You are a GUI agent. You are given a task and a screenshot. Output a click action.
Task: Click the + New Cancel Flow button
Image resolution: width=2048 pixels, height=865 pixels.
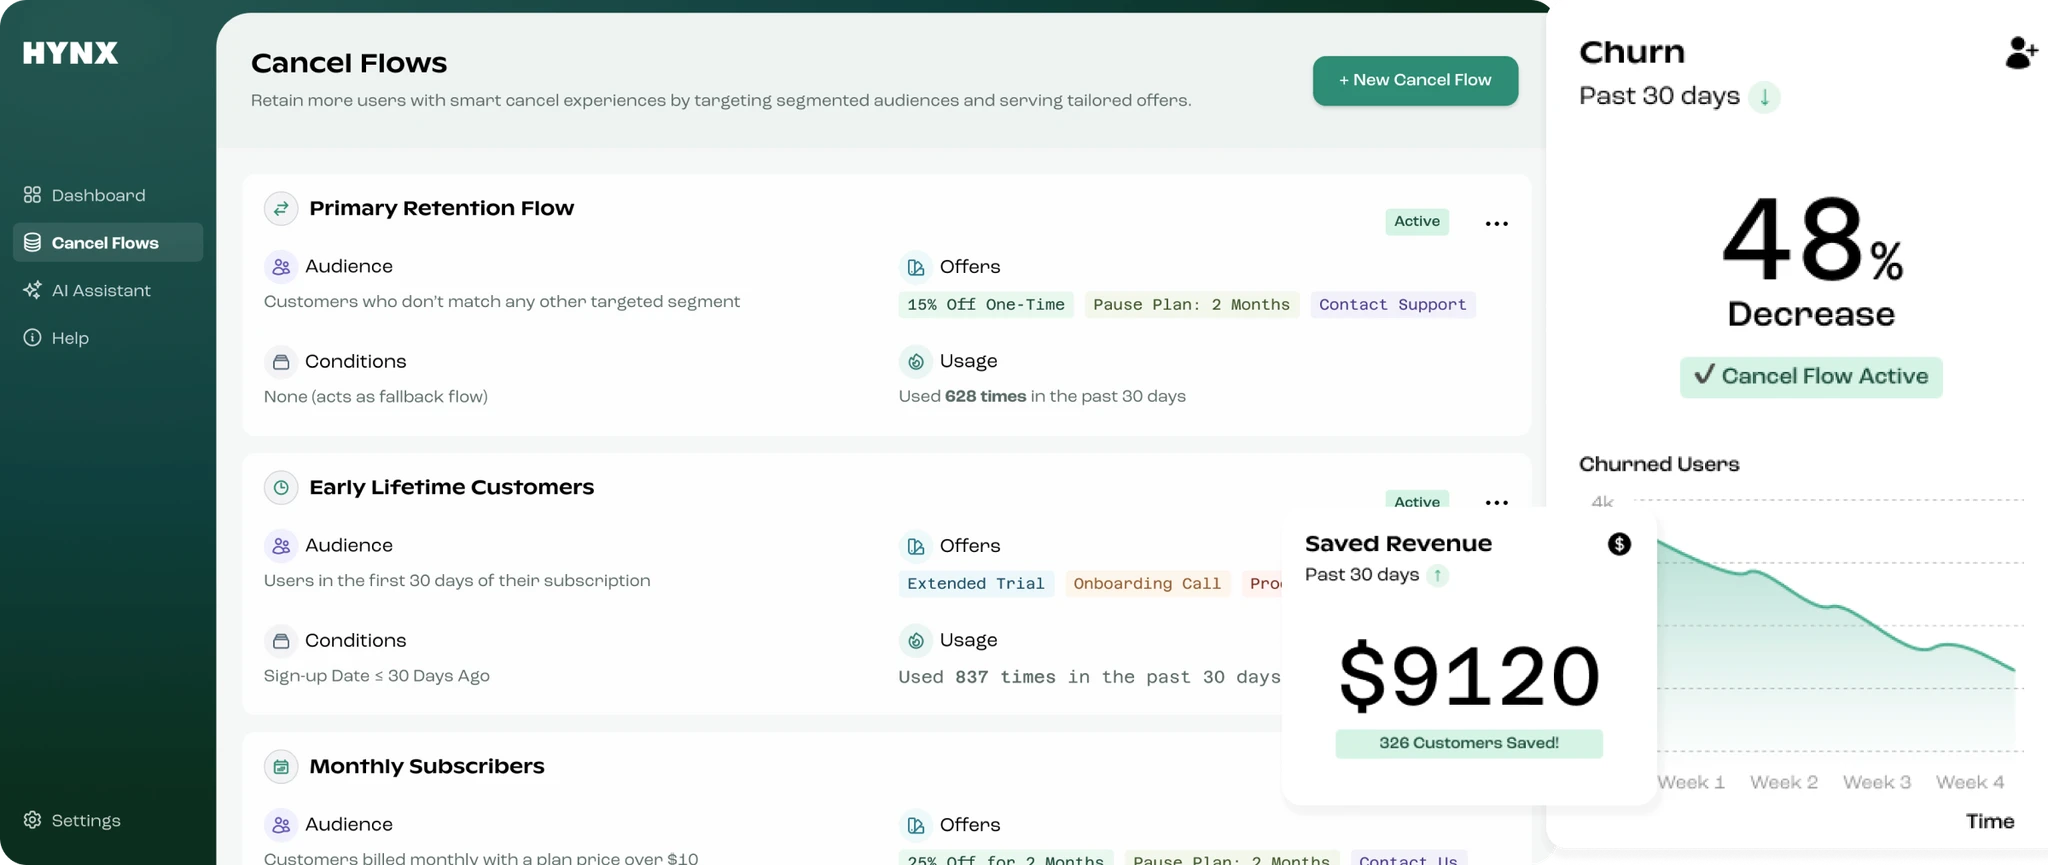pos(1415,80)
